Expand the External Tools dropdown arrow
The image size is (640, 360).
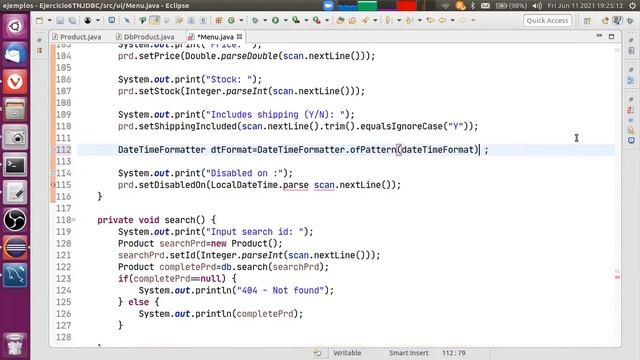point(327,20)
